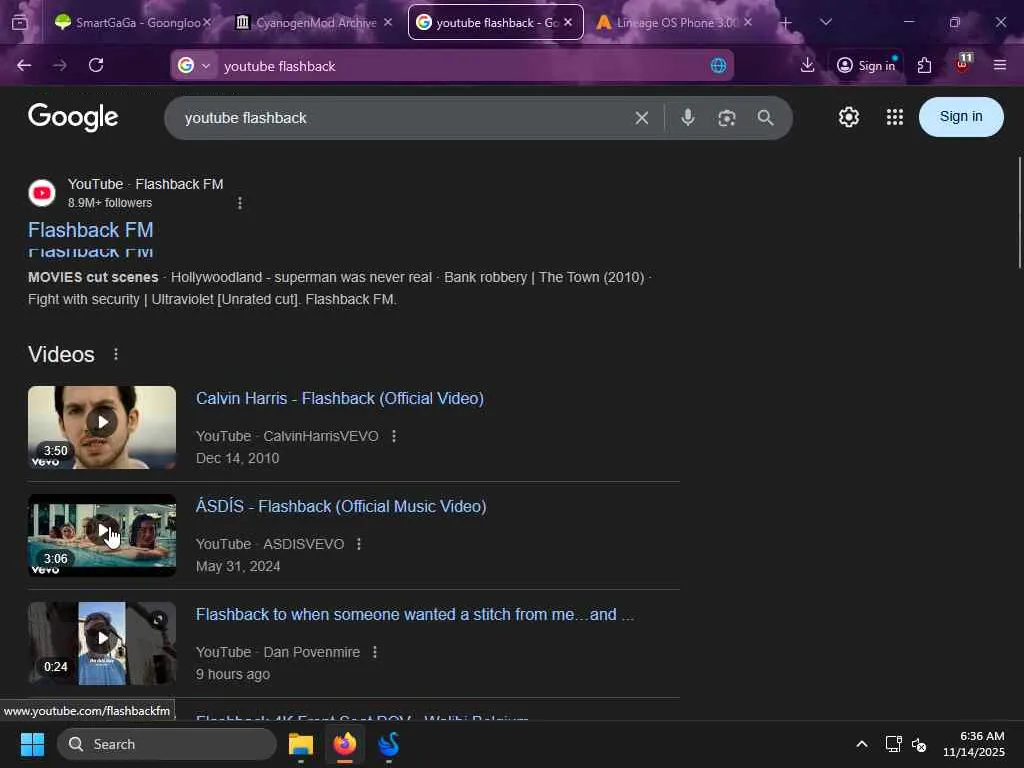Open the Windows Start menu
1024x768 pixels.
tap(32, 744)
